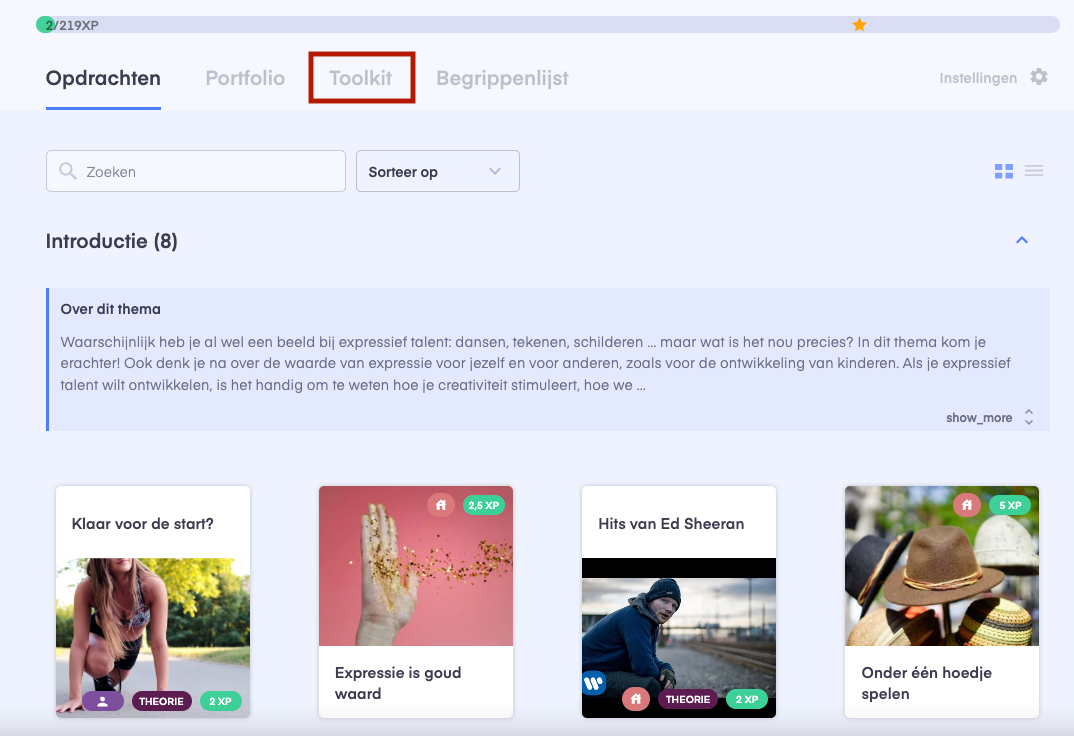Focus the Zoeken search field

point(196,171)
